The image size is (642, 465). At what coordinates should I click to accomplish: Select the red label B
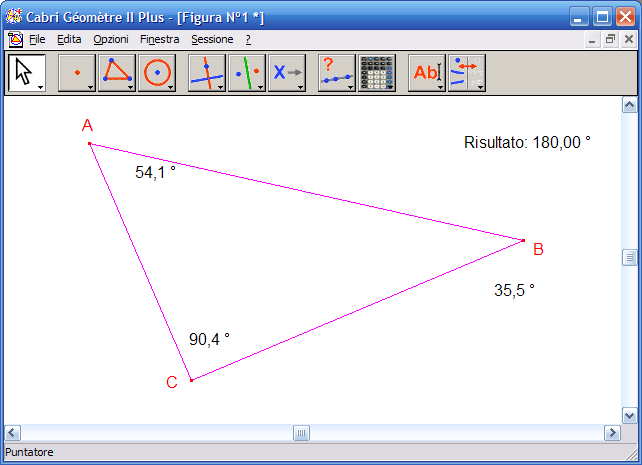point(538,249)
